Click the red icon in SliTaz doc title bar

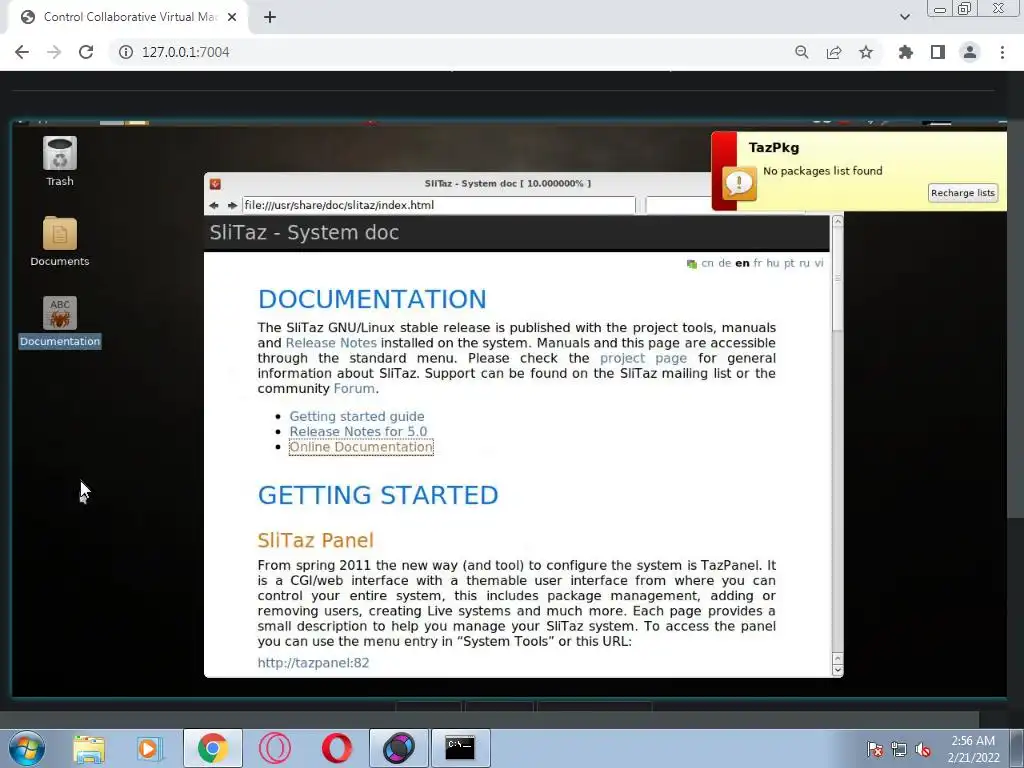pyautogui.click(x=215, y=184)
